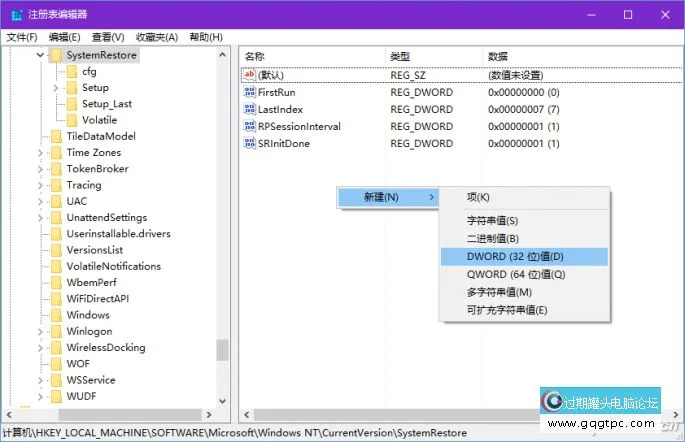Open the 编辑(E) menu
Screen dimensions: 685x442
64,37
